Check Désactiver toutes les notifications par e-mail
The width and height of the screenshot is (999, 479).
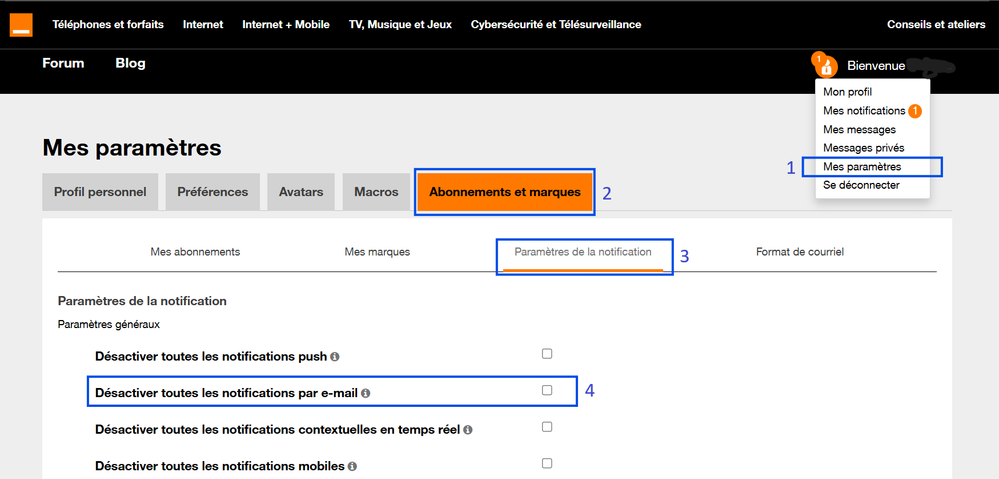tap(547, 390)
